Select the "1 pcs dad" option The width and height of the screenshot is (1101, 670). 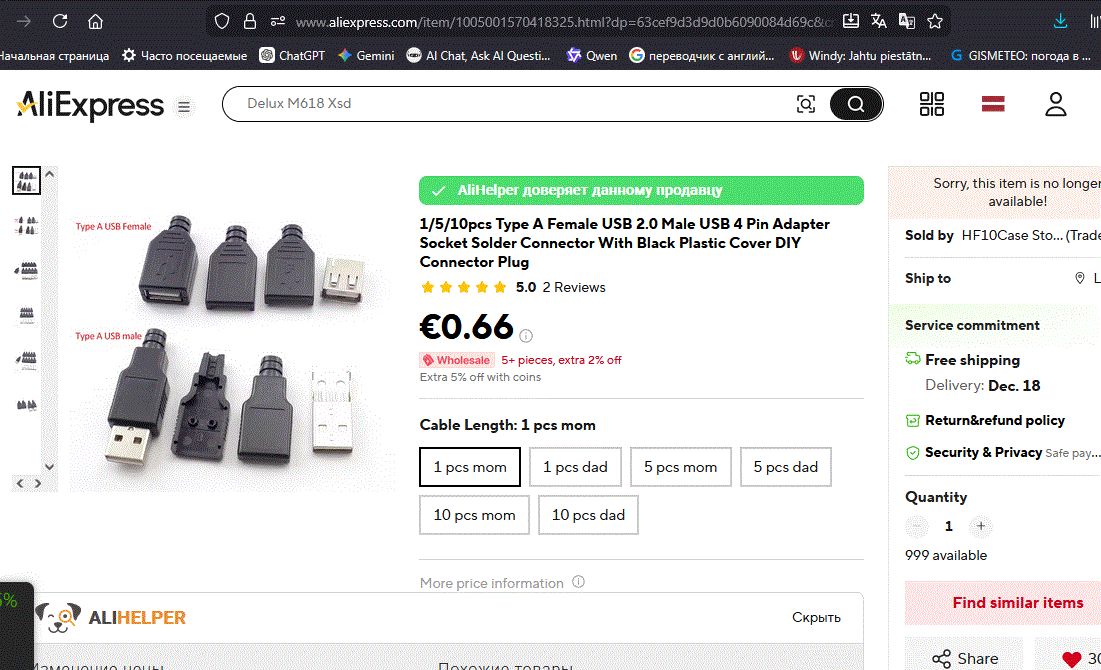click(575, 467)
